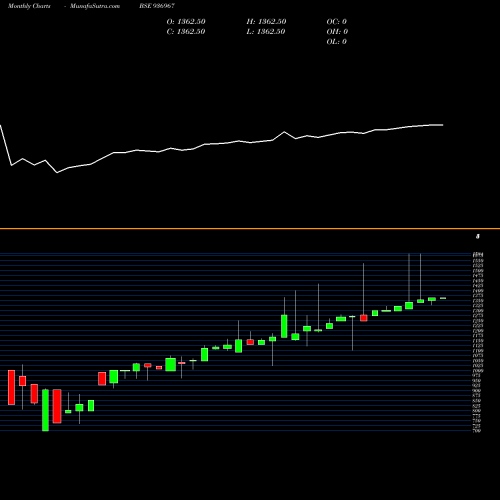Image resolution: width=500 pixels, height=500 pixels.
Task: Open the MunafaSutra.com label
Action: 95,6
